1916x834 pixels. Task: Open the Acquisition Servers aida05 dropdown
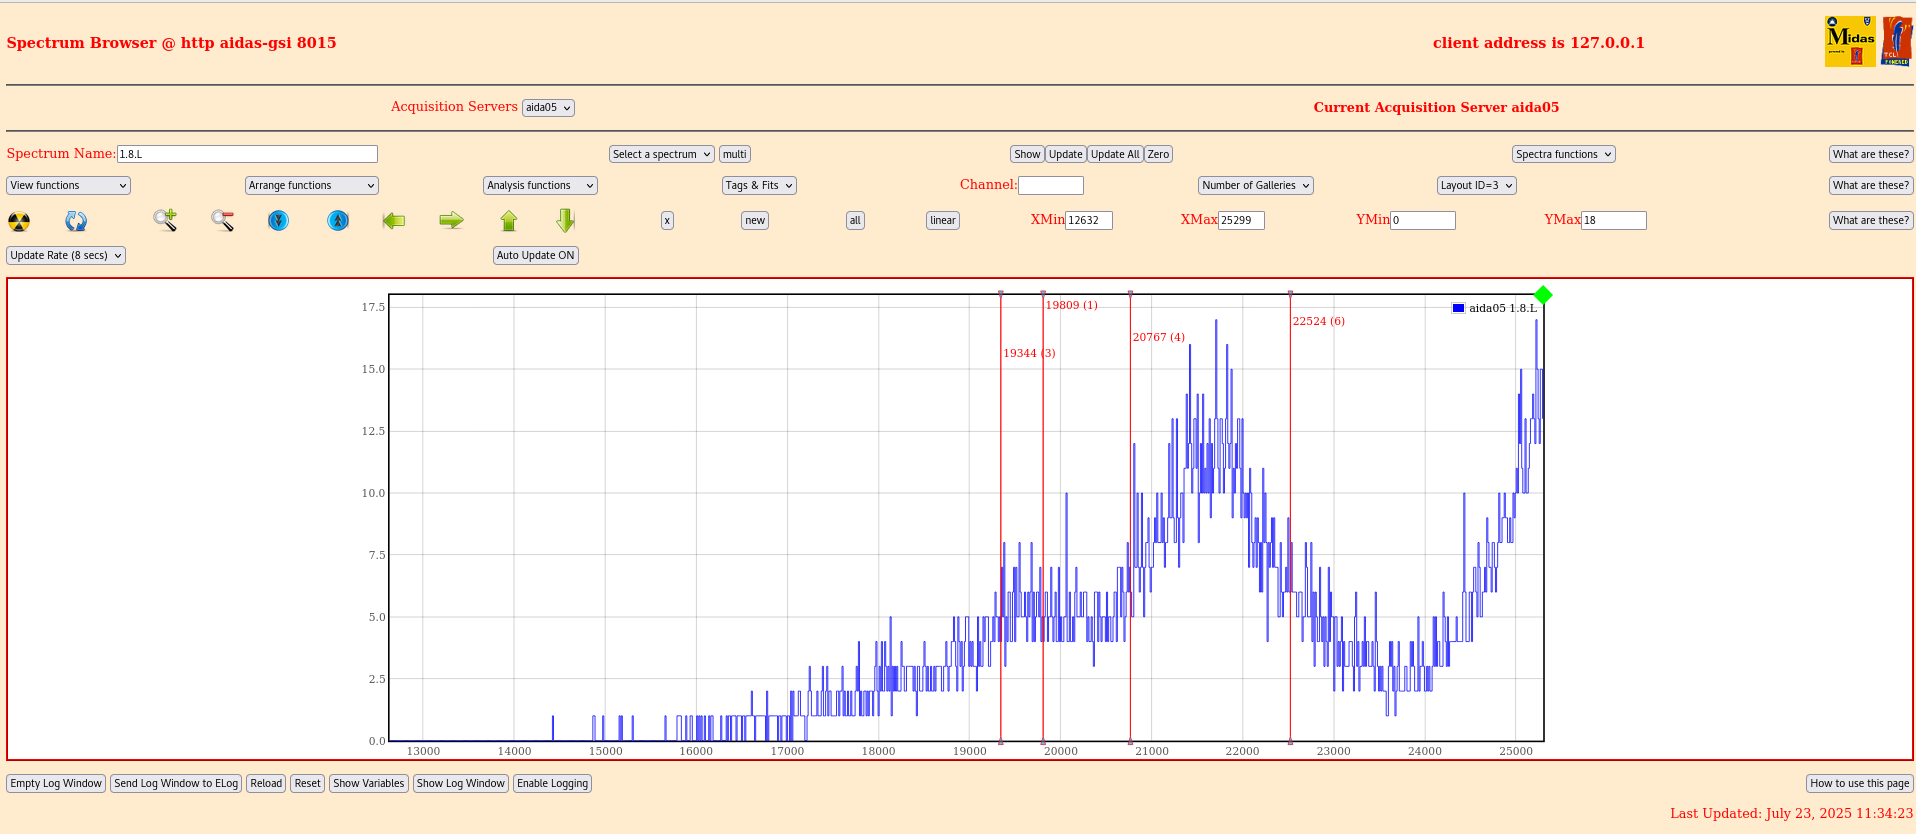[548, 108]
